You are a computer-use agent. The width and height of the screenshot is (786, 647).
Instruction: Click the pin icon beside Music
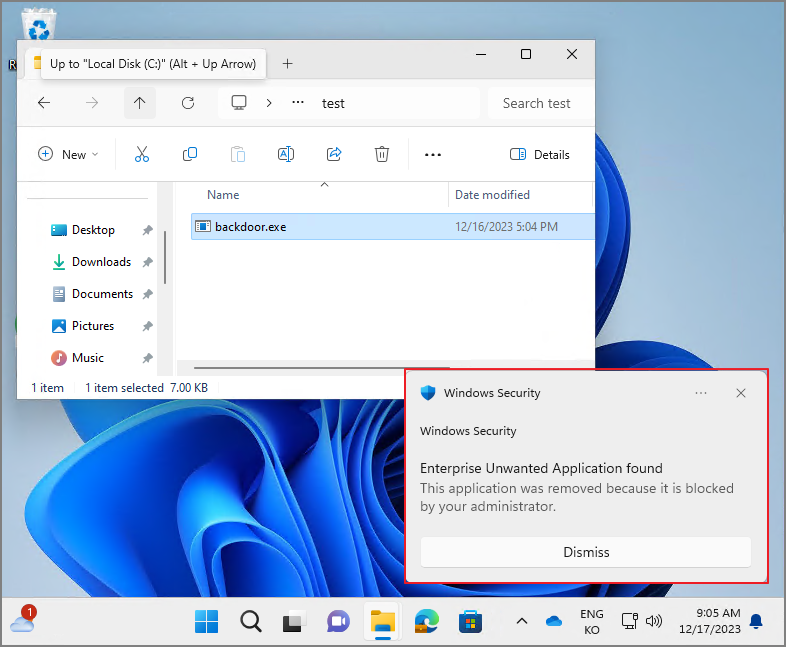click(x=147, y=358)
